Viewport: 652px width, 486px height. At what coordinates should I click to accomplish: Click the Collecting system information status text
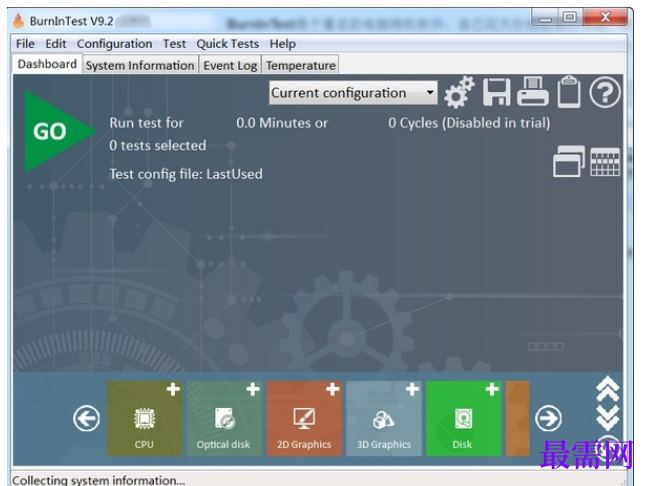point(99,480)
